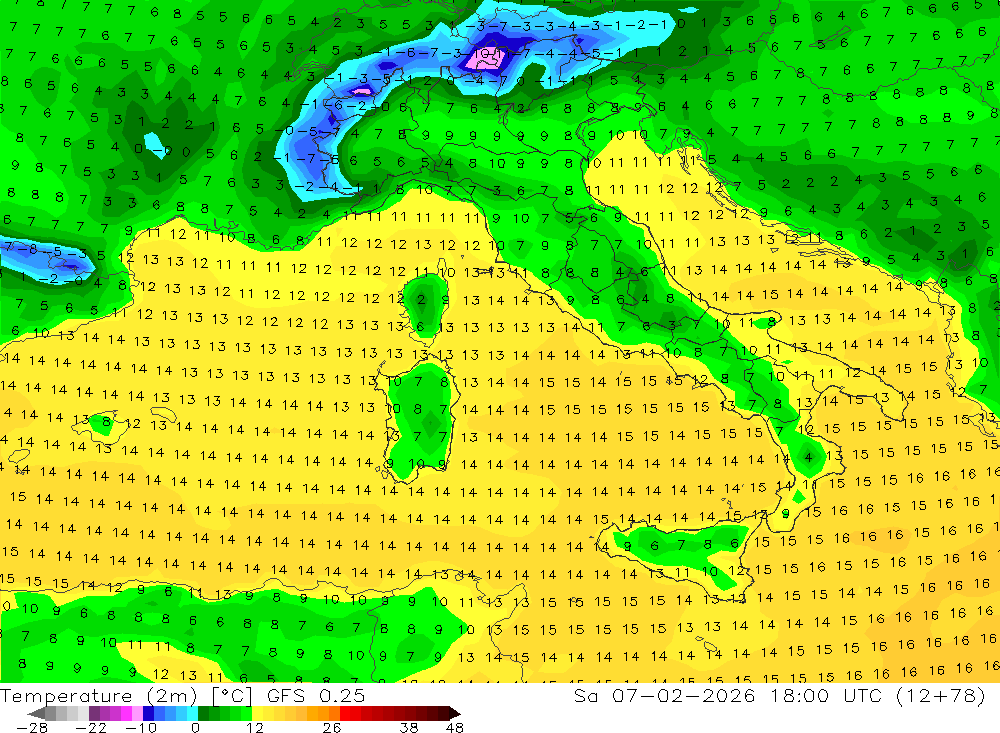Click the "26" legend label
Image resolution: width=1000 pixels, height=733 pixels.
click(332, 728)
